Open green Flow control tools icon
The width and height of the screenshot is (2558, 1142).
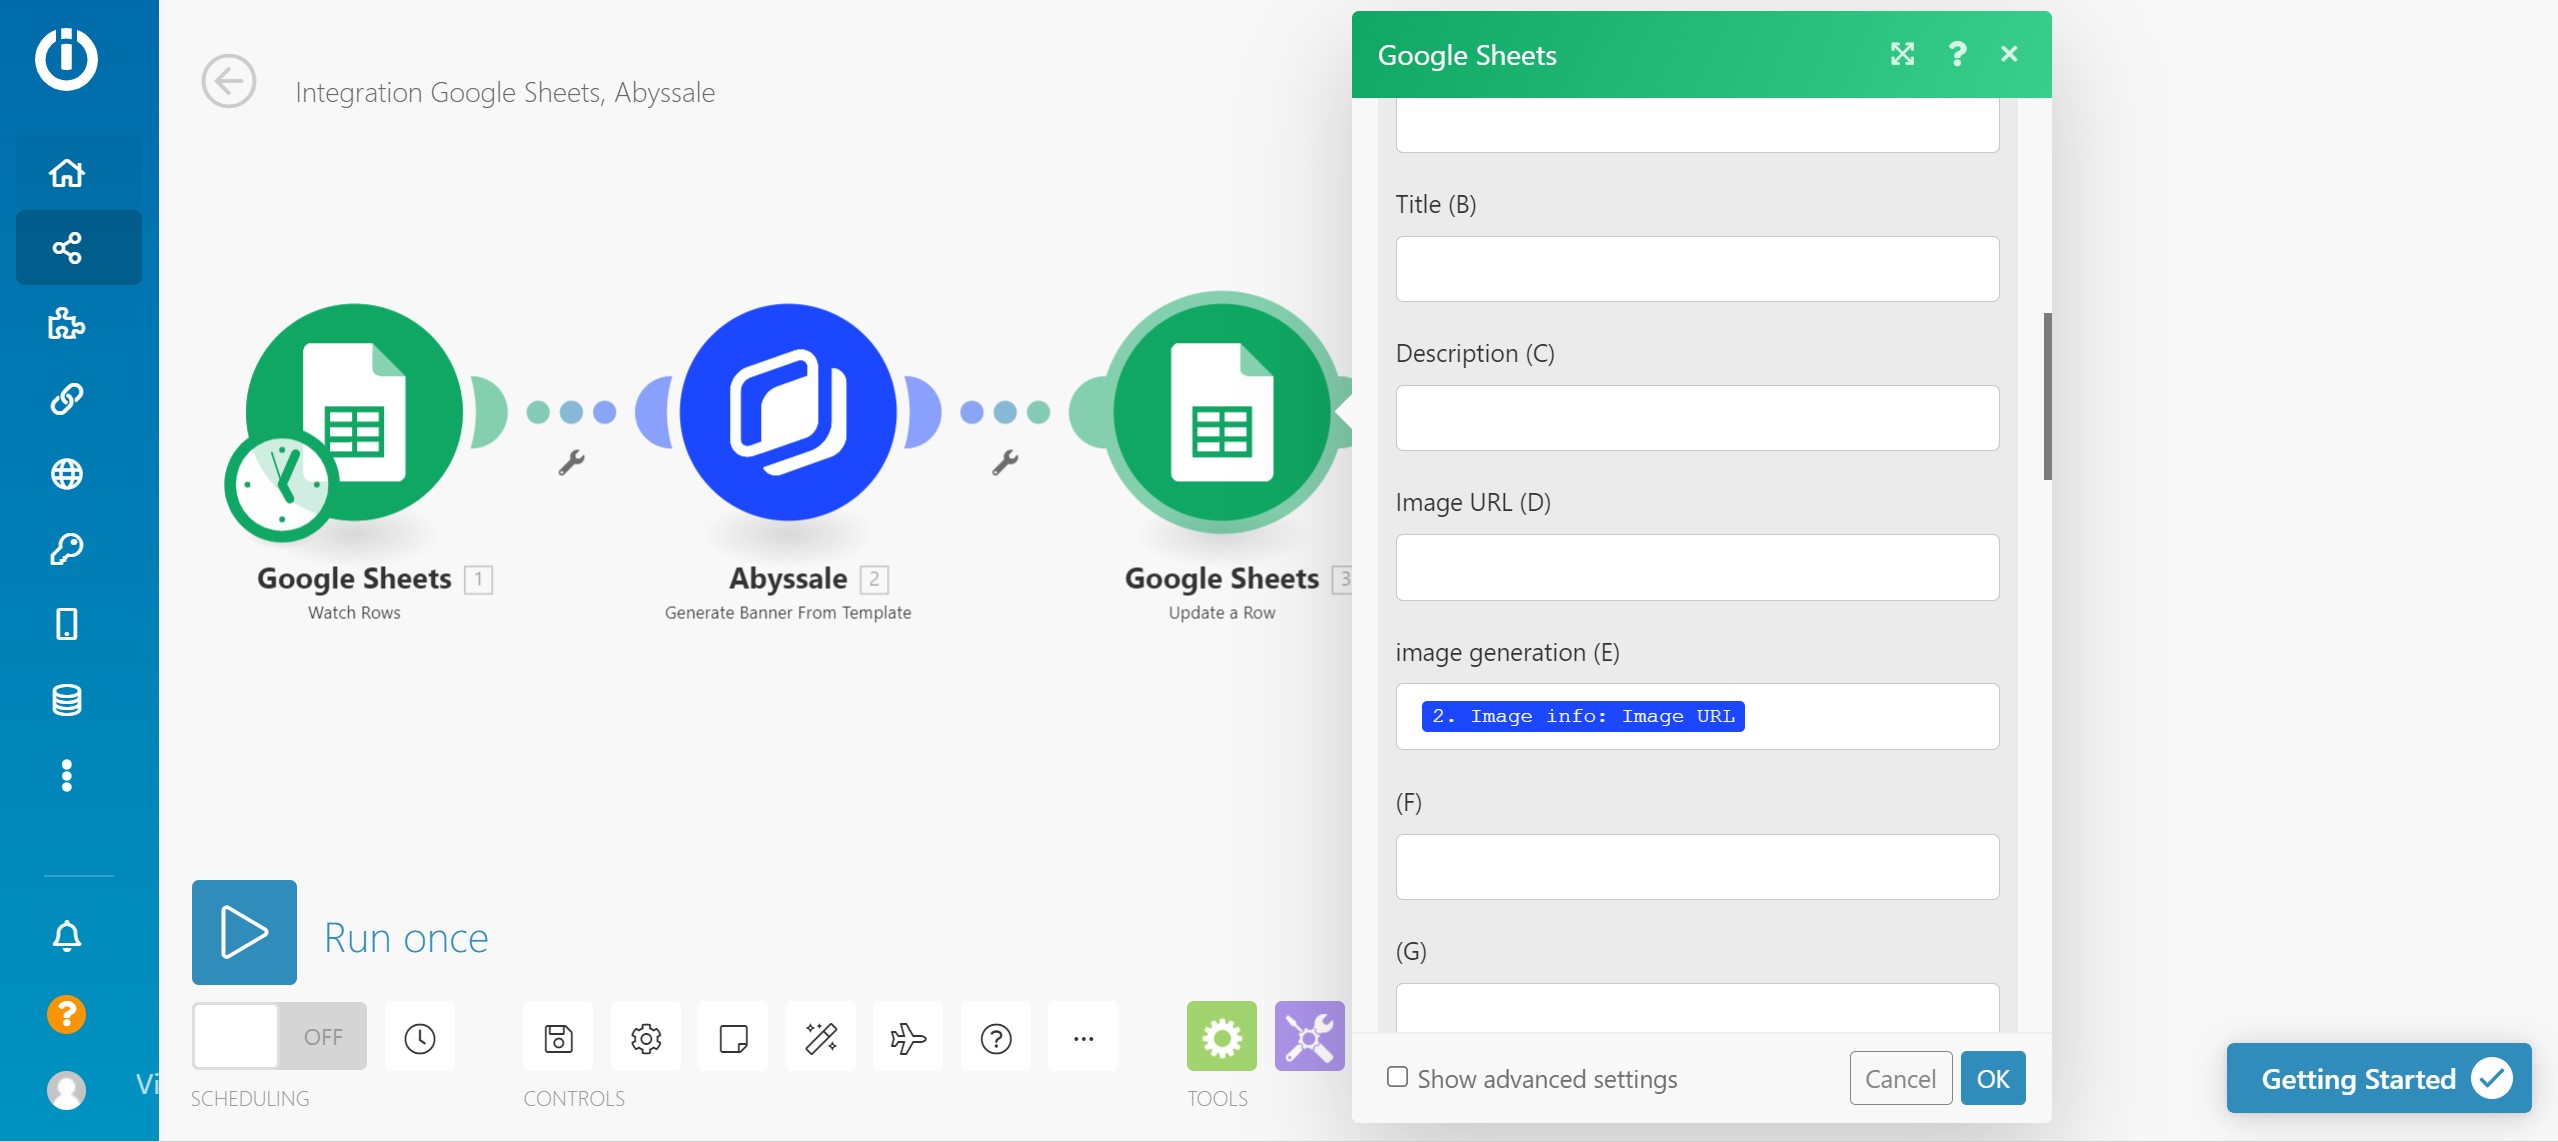pos(1222,1036)
